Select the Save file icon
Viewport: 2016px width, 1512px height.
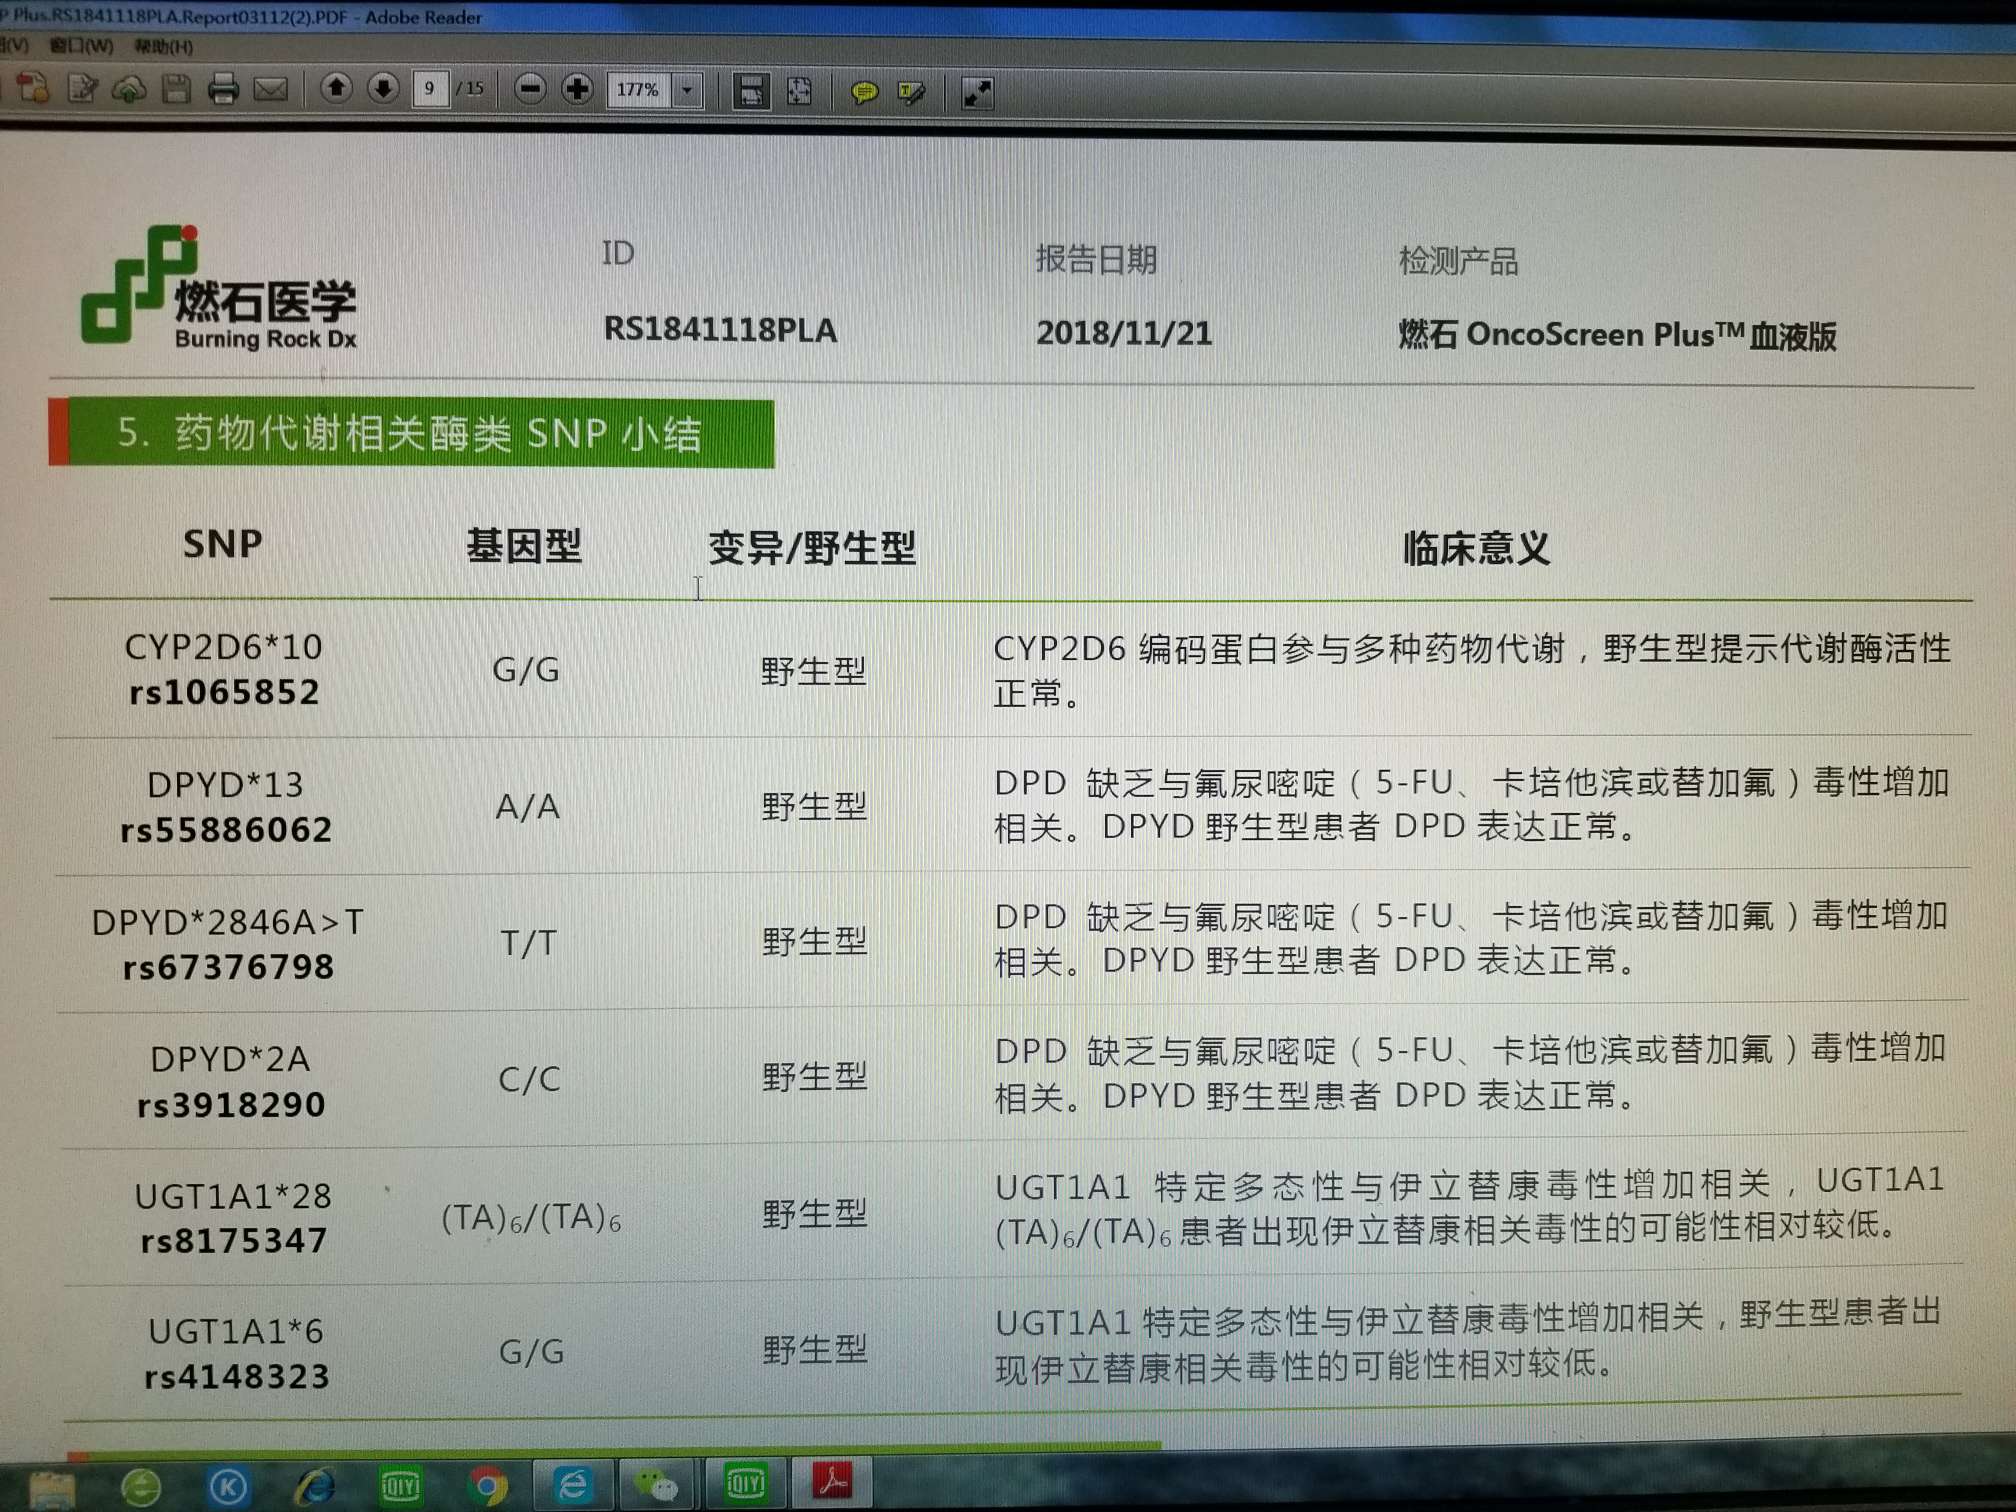coord(175,90)
